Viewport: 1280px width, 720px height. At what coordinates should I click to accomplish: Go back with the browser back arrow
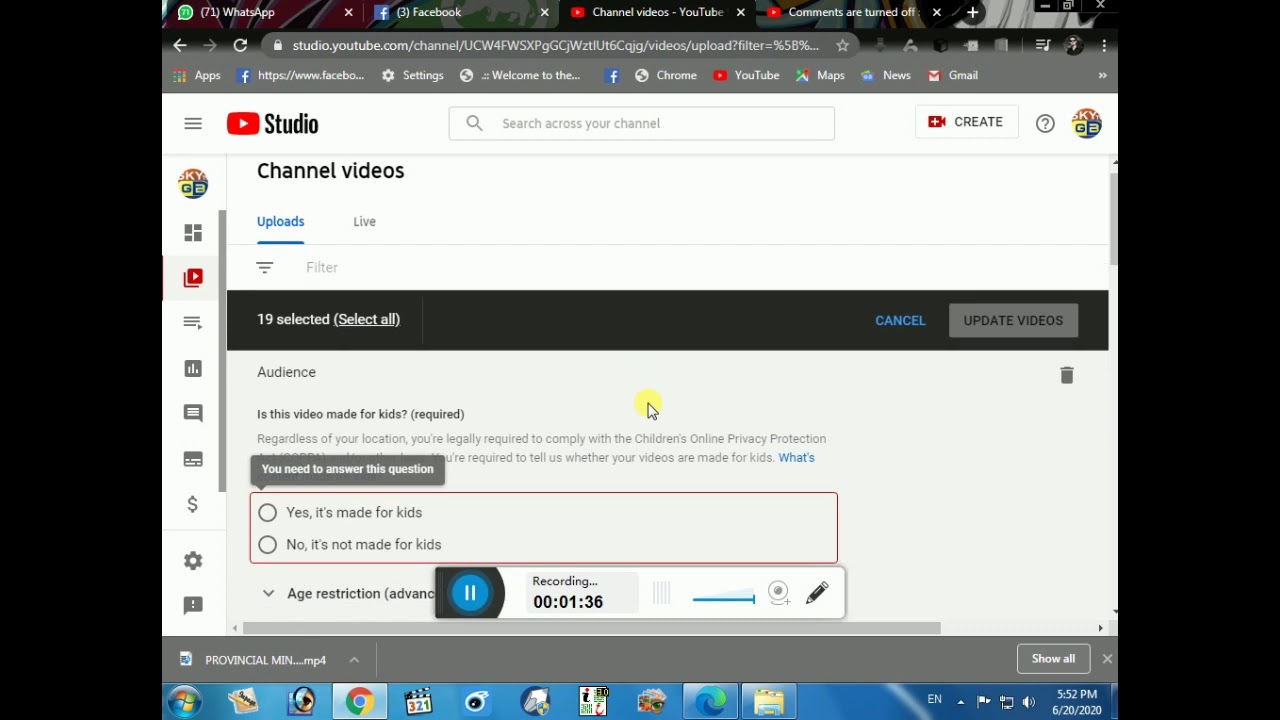pos(179,45)
